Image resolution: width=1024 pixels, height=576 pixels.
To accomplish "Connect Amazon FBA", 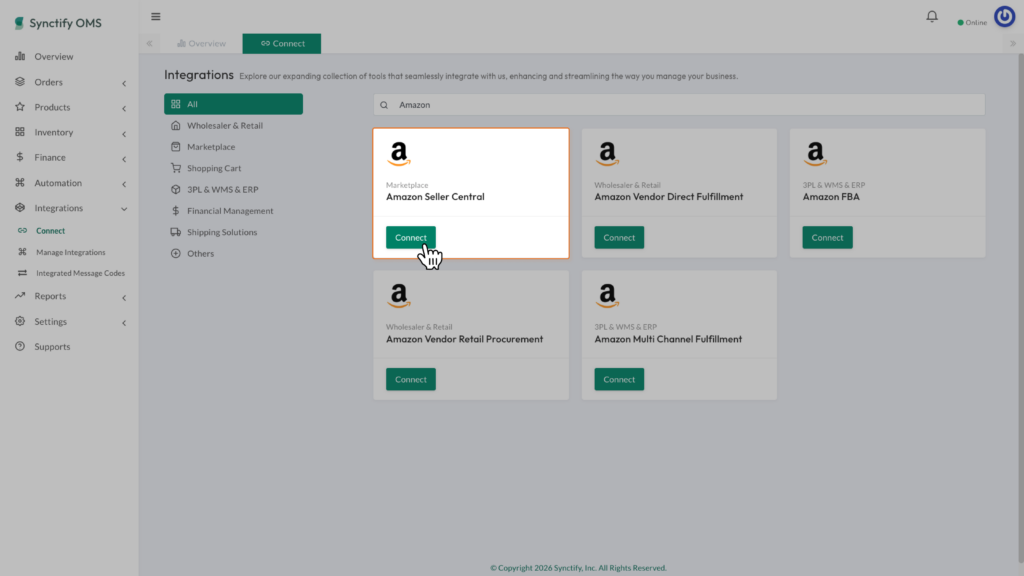I will click(x=827, y=237).
